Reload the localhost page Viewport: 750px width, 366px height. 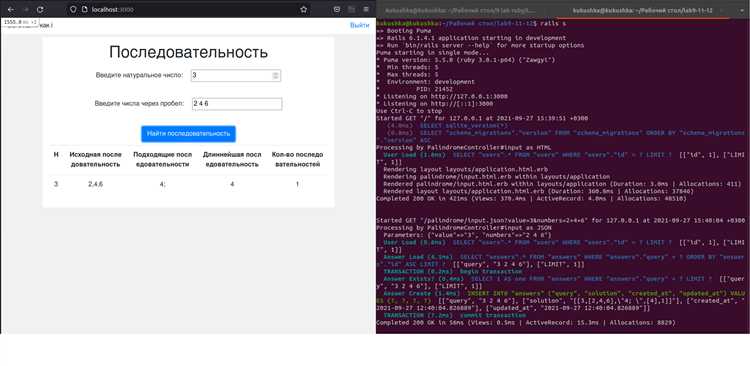(x=40, y=9)
